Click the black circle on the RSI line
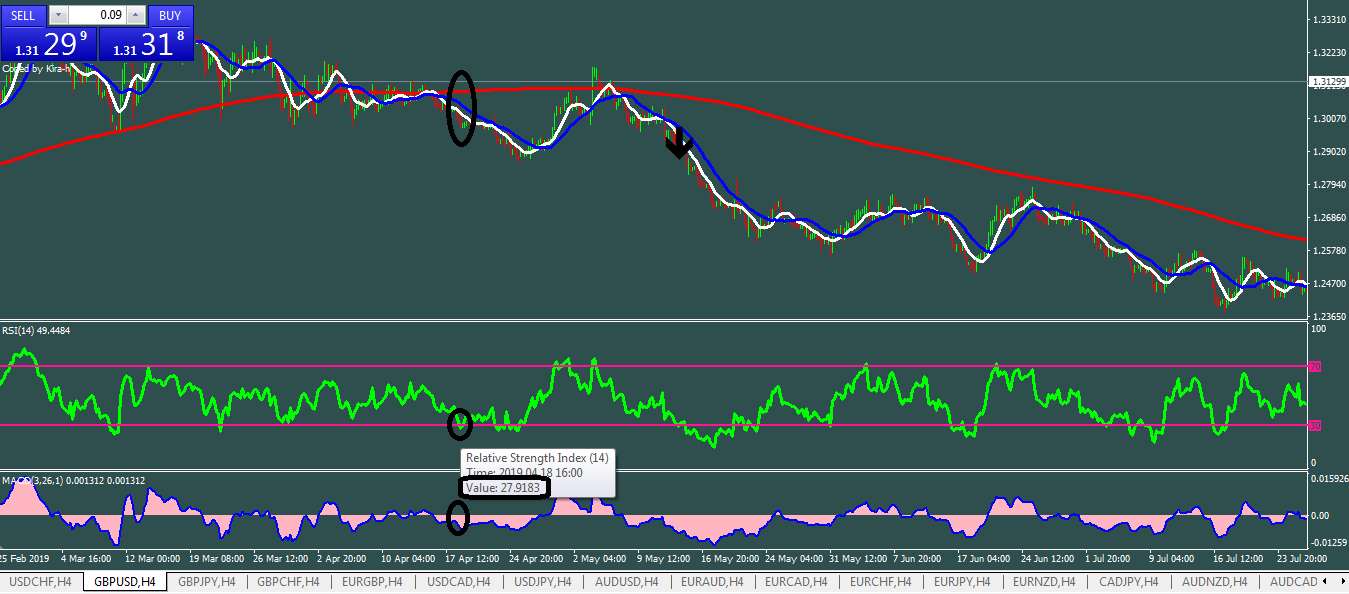The width and height of the screenshot is (1349, 594). (x=459, y=424)
